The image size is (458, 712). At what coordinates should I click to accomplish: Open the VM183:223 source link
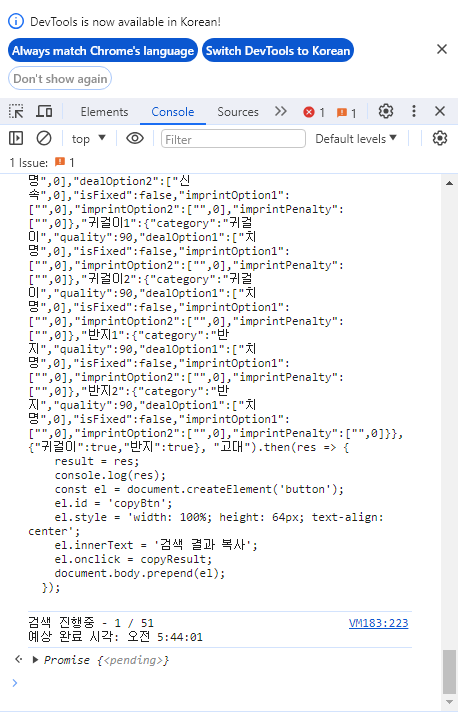pyautogui.click(x=379, y=623)
